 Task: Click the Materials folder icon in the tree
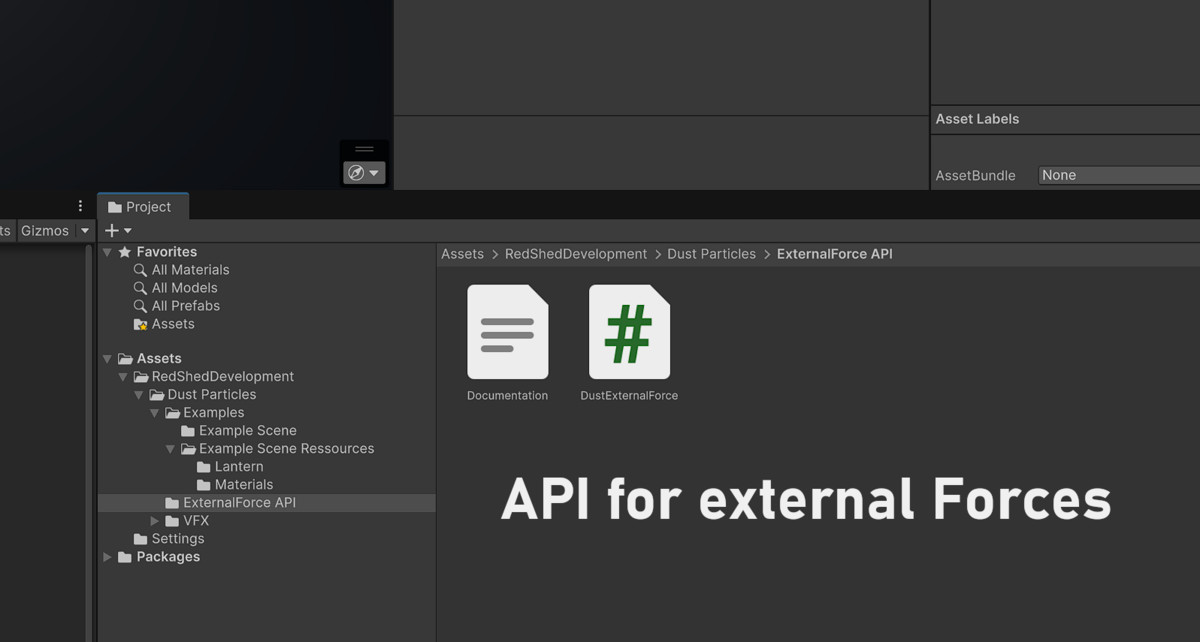click(204, 484)
